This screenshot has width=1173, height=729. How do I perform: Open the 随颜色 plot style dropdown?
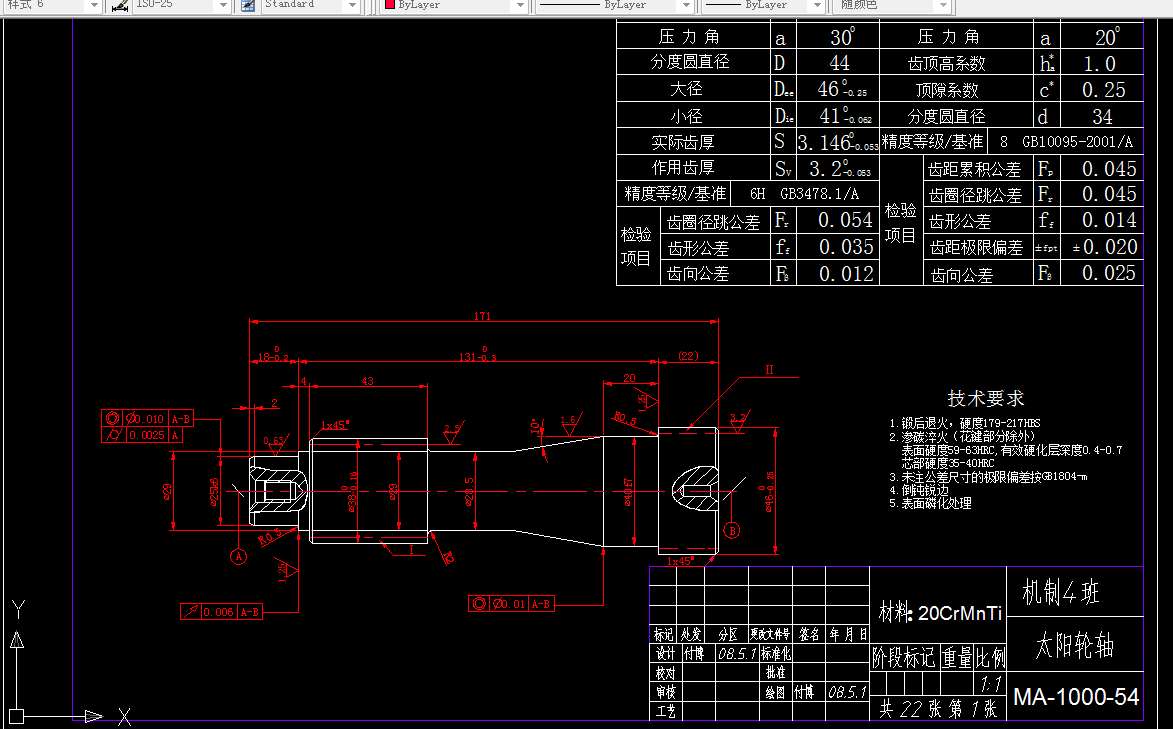tap(943, 5)
